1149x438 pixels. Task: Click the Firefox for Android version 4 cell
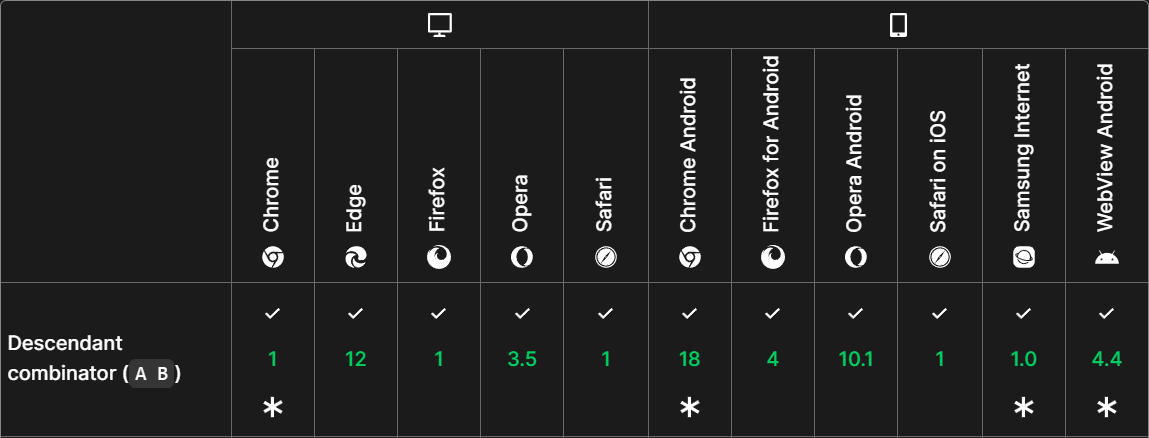[x=772, y=359]
